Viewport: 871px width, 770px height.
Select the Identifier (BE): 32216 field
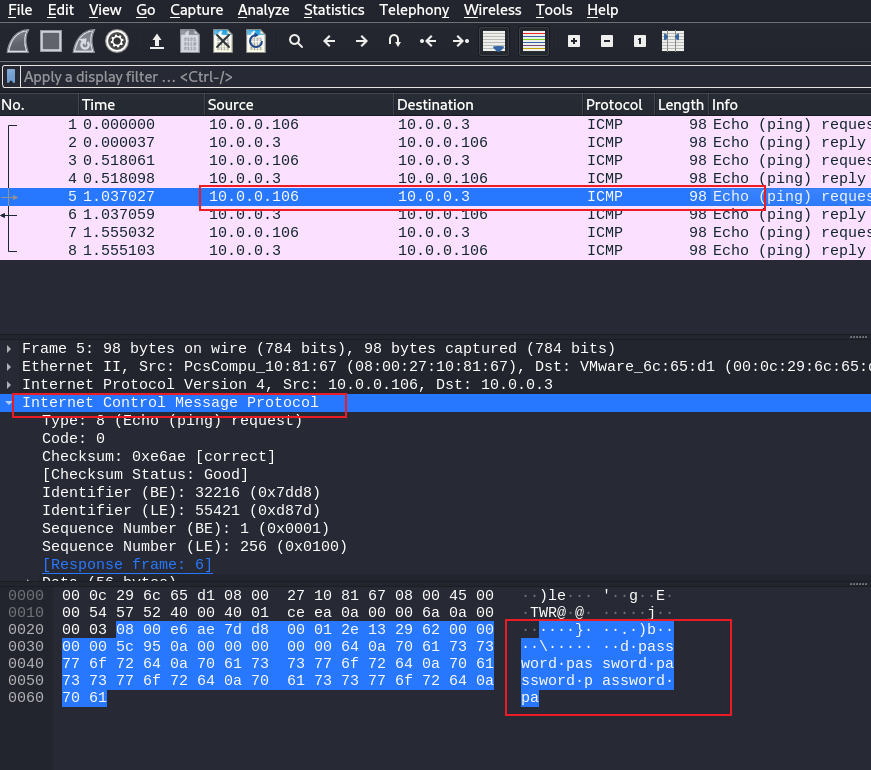181,493
